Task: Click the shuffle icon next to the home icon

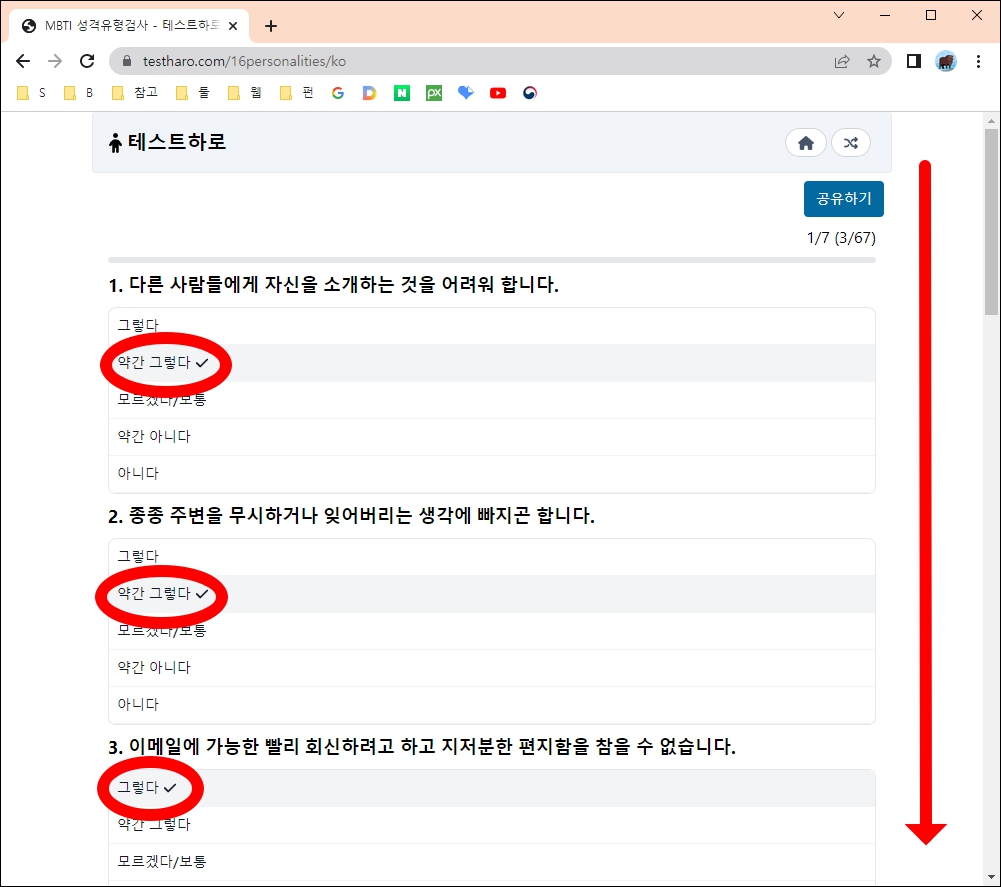Action: point(851,143)
